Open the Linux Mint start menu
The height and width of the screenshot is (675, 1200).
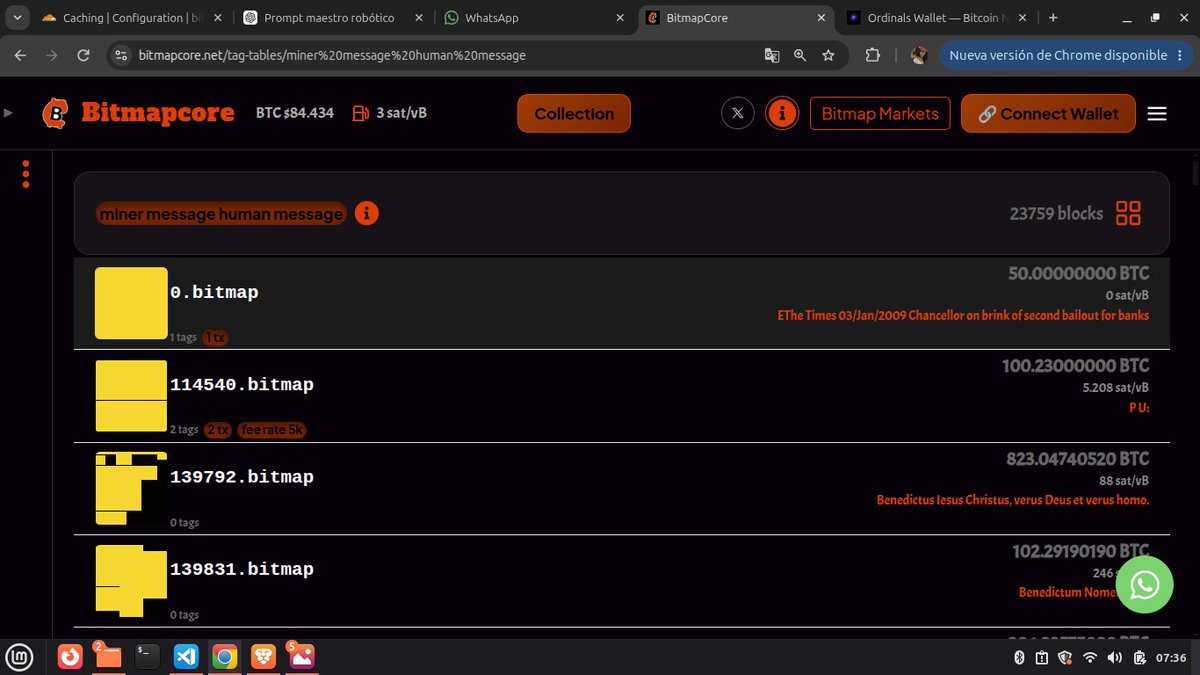pos(20,657)
